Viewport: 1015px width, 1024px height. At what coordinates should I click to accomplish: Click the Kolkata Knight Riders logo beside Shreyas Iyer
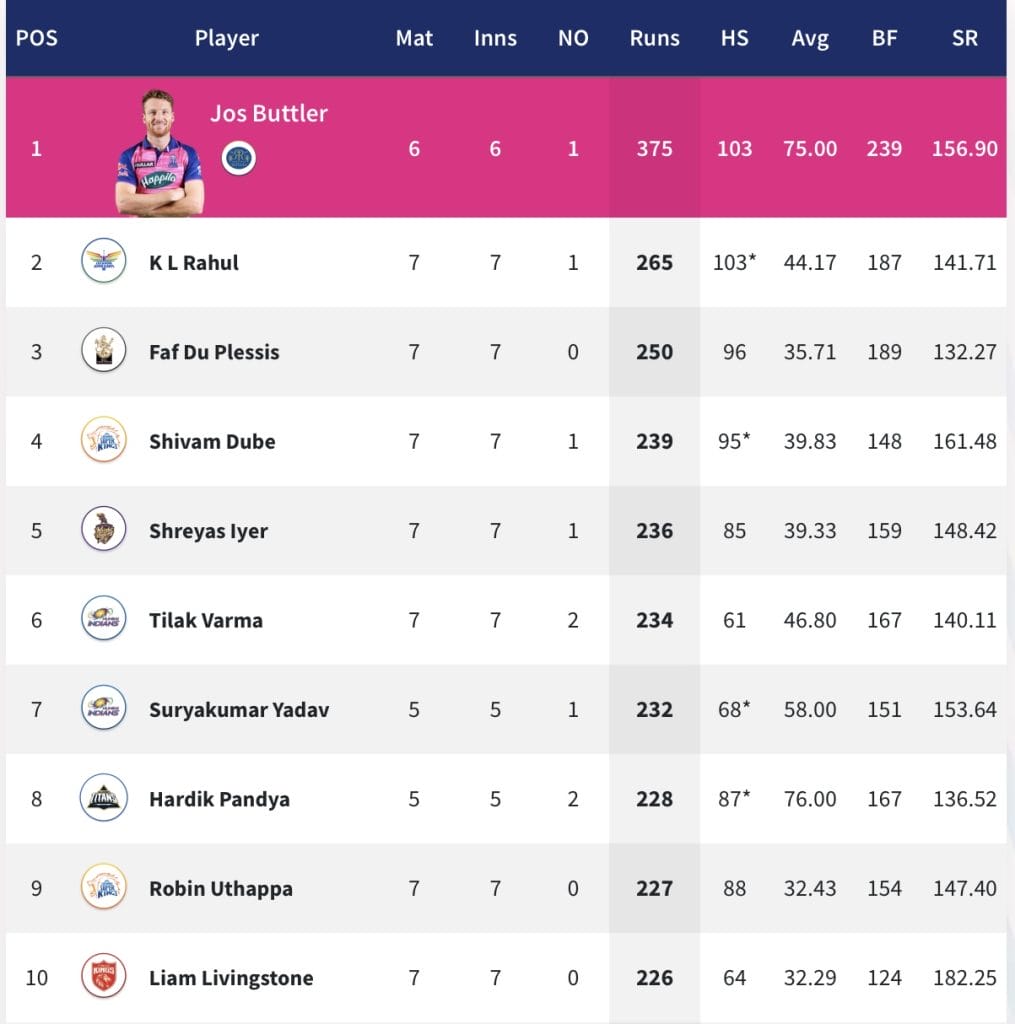(x=104, y=530)
